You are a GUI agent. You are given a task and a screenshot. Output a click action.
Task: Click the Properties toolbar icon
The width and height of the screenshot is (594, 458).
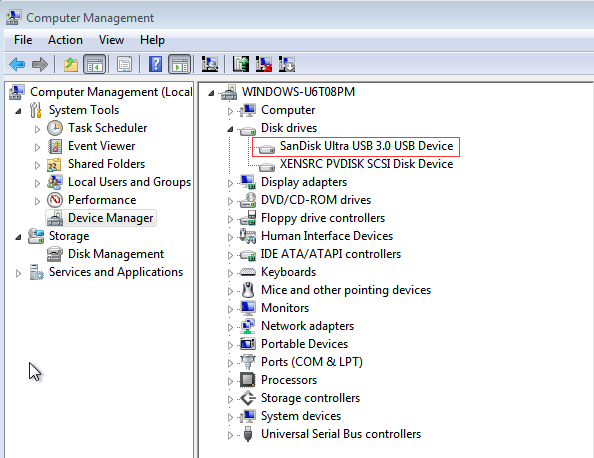pos(125,64)
